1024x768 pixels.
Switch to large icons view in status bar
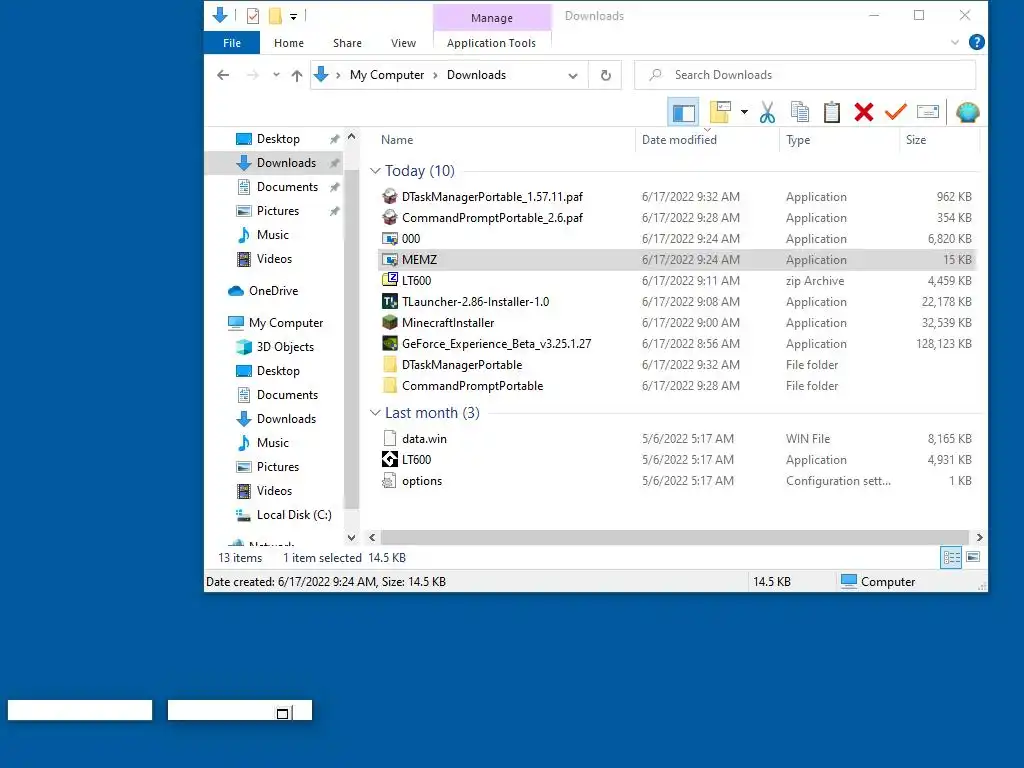[972, 557]
